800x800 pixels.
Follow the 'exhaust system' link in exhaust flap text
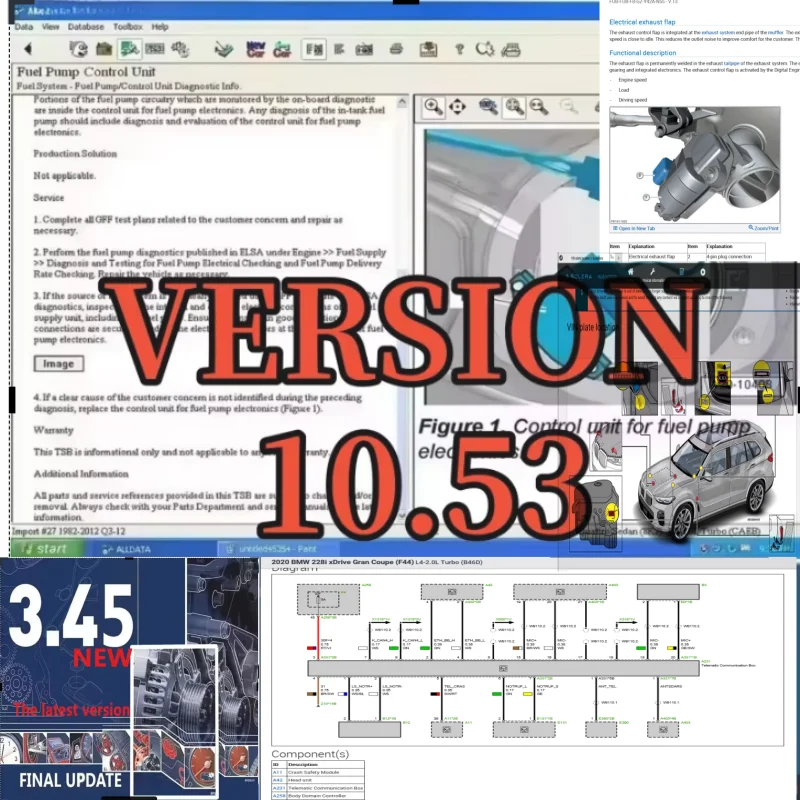tap(718, 33)
